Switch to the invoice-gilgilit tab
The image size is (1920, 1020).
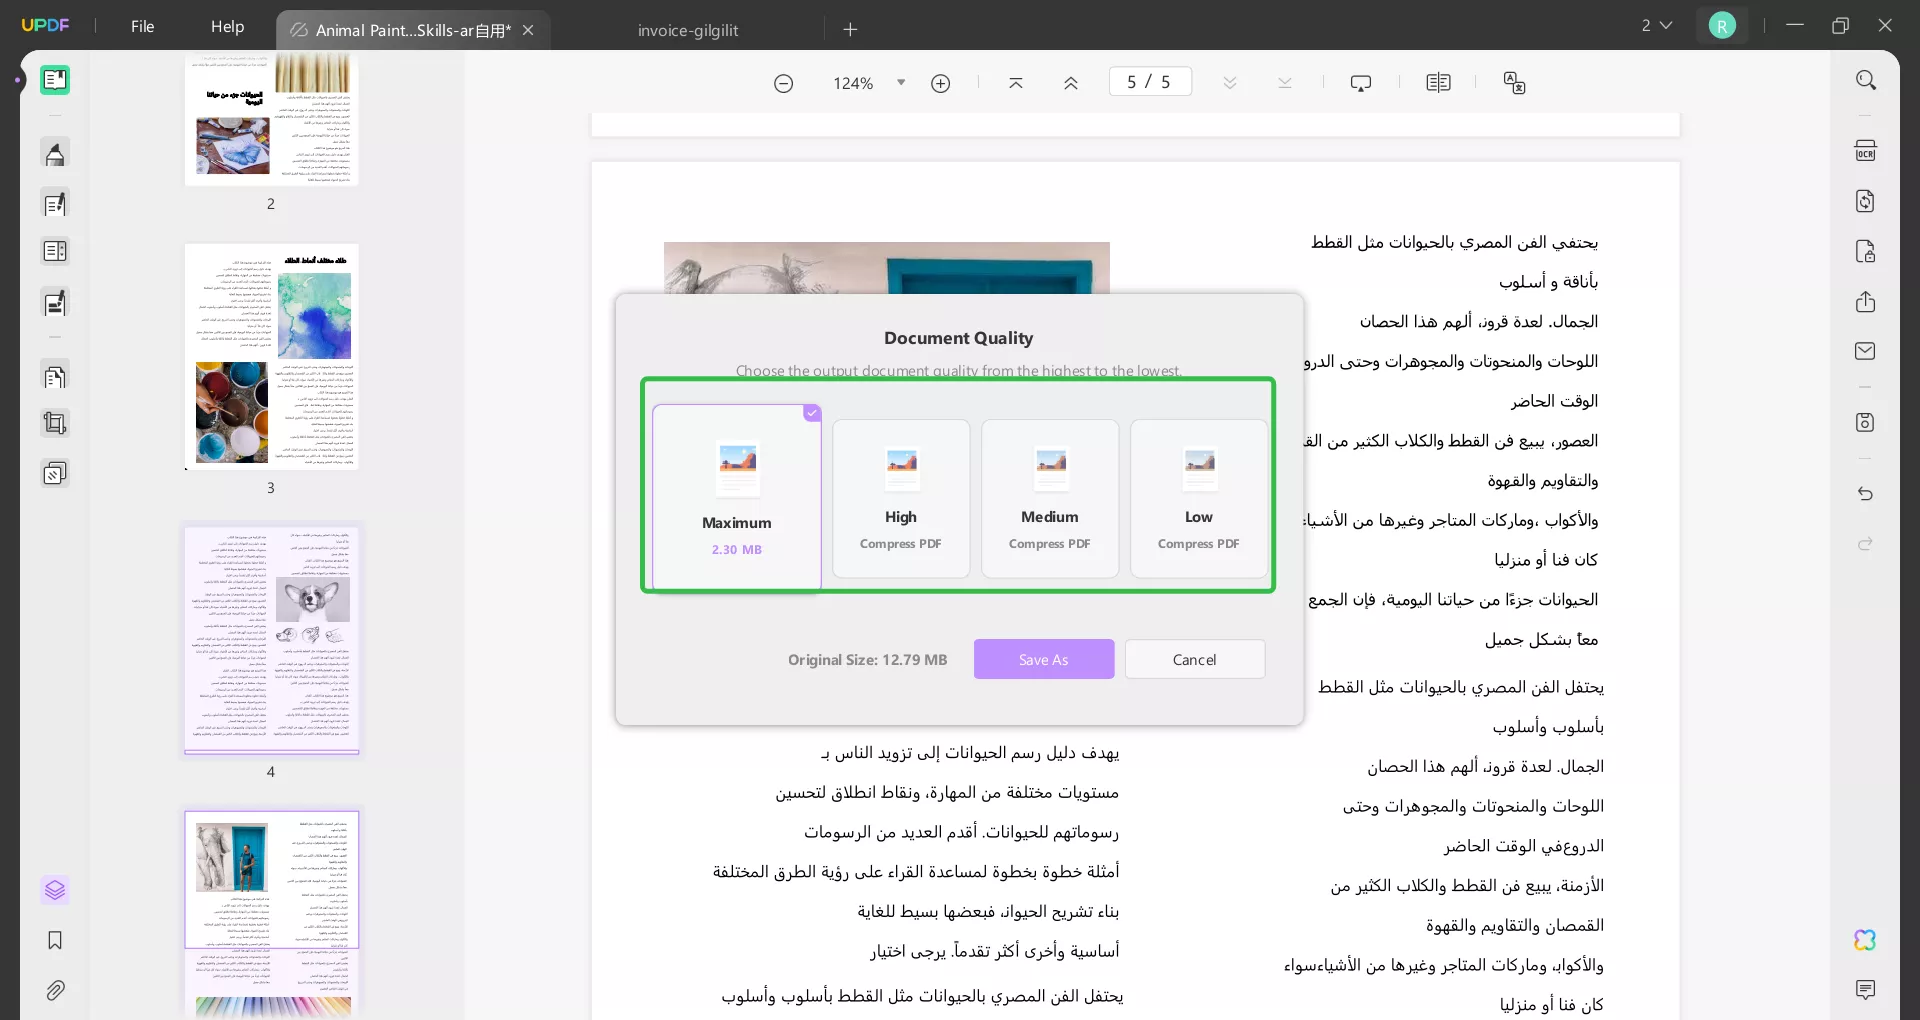[x=687, y=30]
